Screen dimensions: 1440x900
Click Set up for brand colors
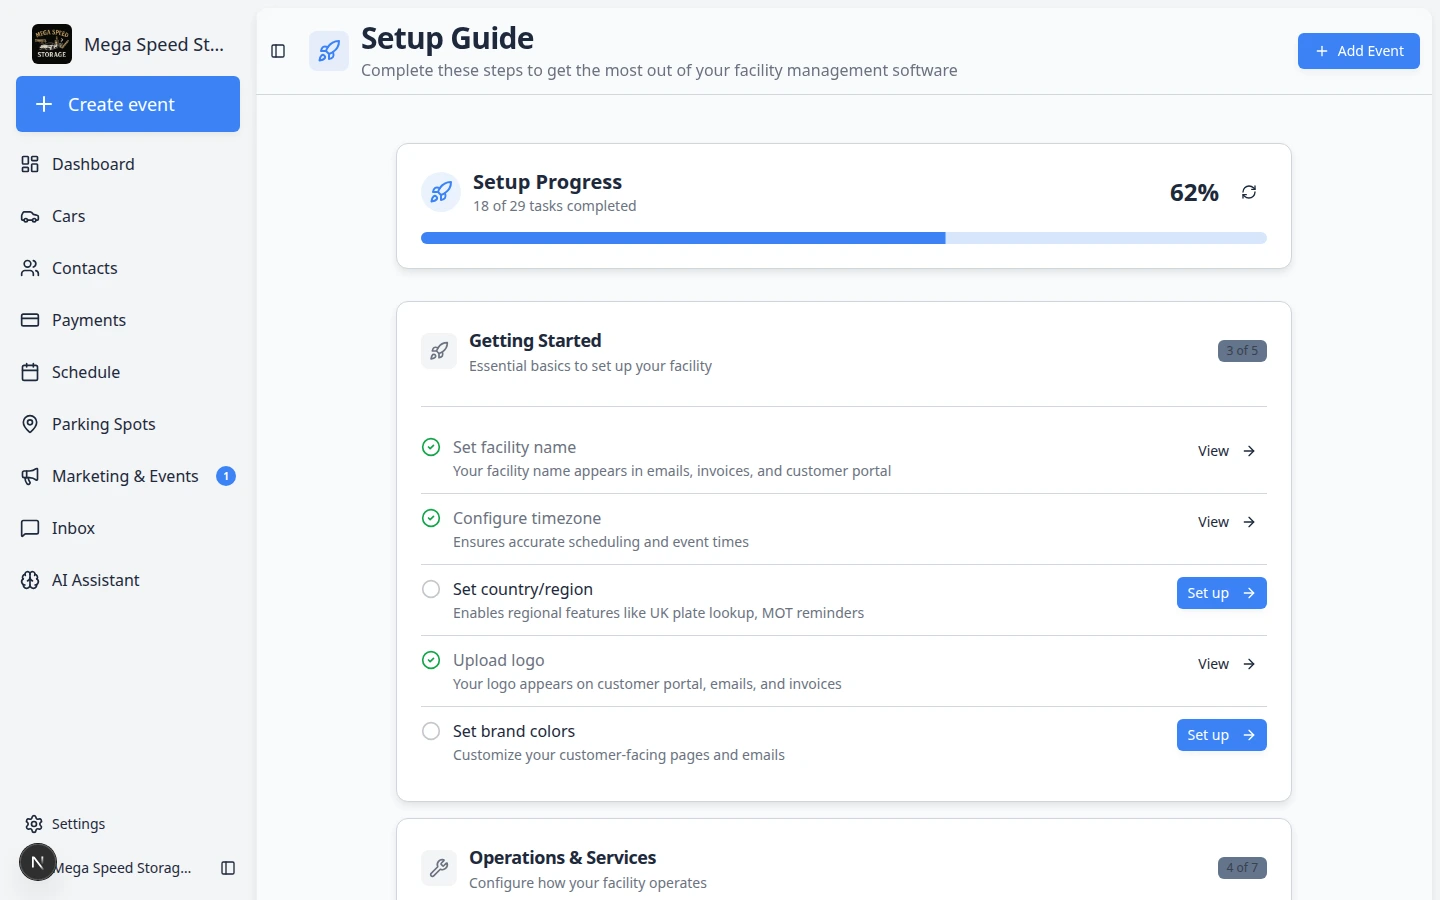tap(1222, 735)
